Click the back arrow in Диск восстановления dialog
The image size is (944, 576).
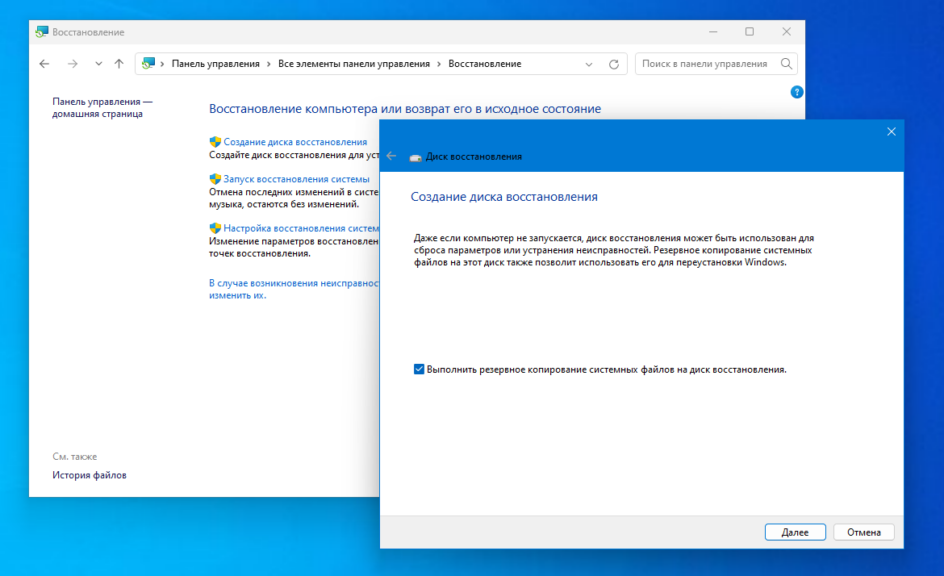(x=392, y=156)
